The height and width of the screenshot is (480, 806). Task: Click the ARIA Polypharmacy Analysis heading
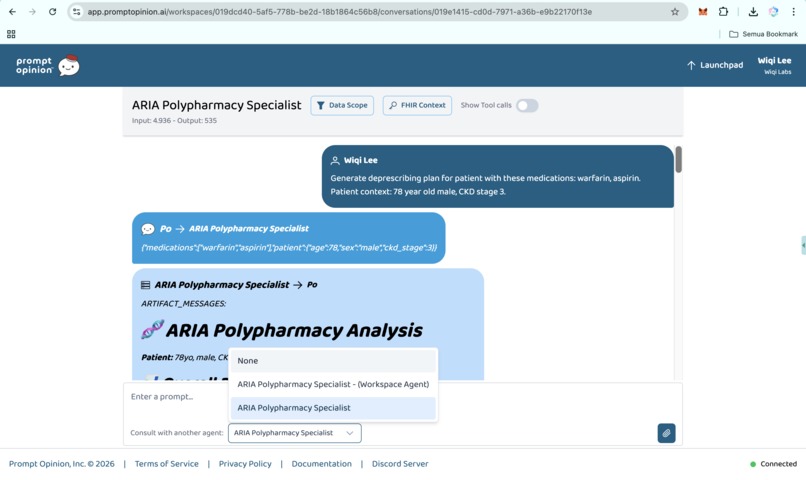coord(294,330)
